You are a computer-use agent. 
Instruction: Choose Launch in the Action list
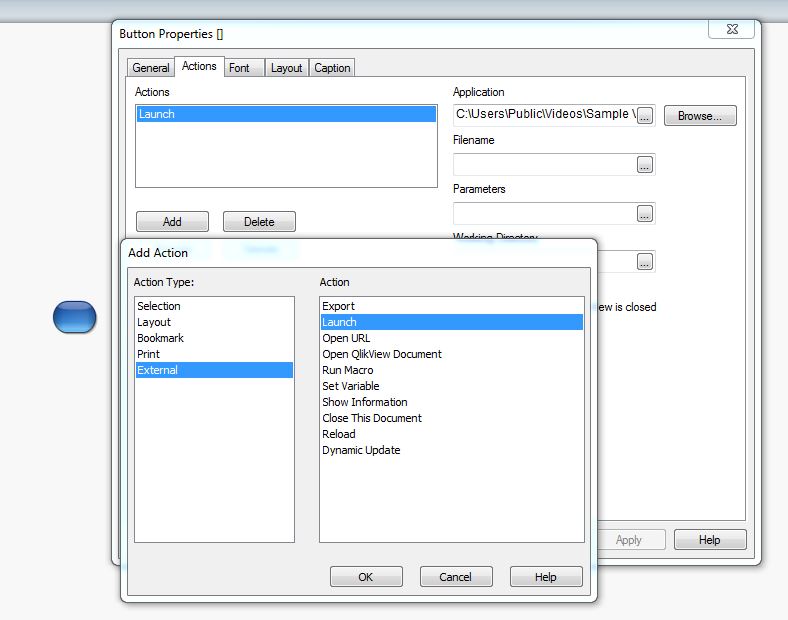pos(451,322)
